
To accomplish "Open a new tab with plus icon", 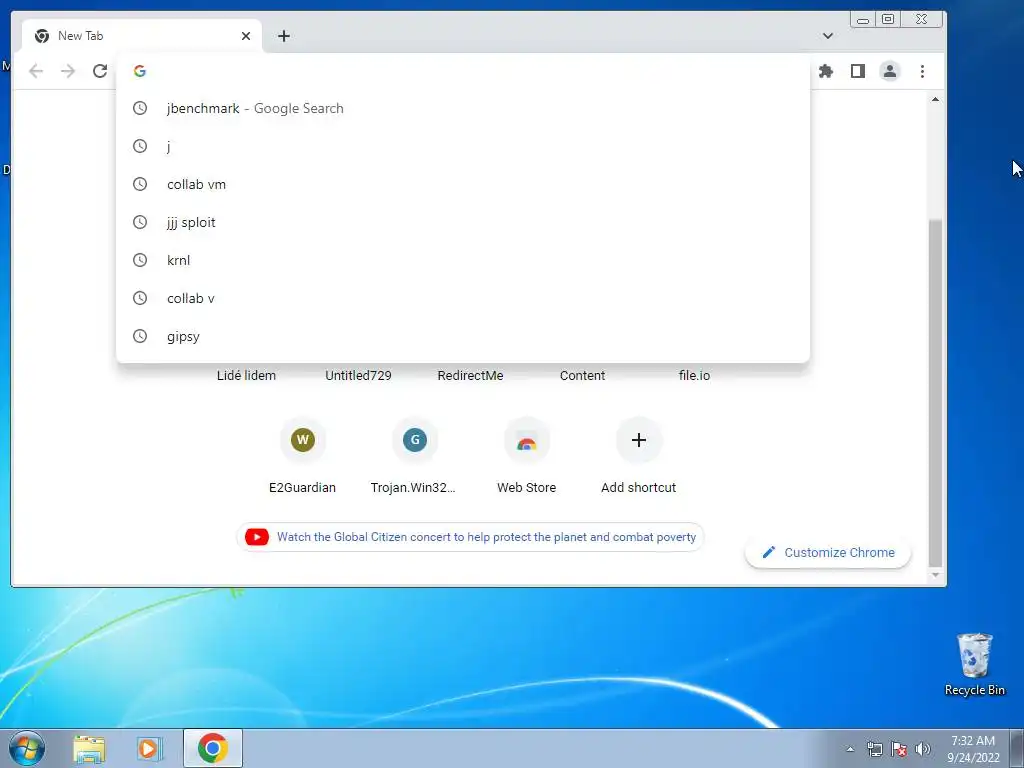I will pyautogui.click(x=283, y=36).
